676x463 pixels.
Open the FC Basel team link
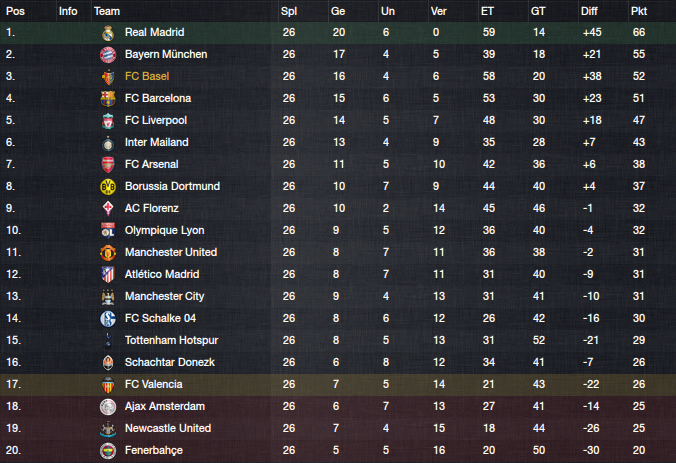[x=147, y=76]
